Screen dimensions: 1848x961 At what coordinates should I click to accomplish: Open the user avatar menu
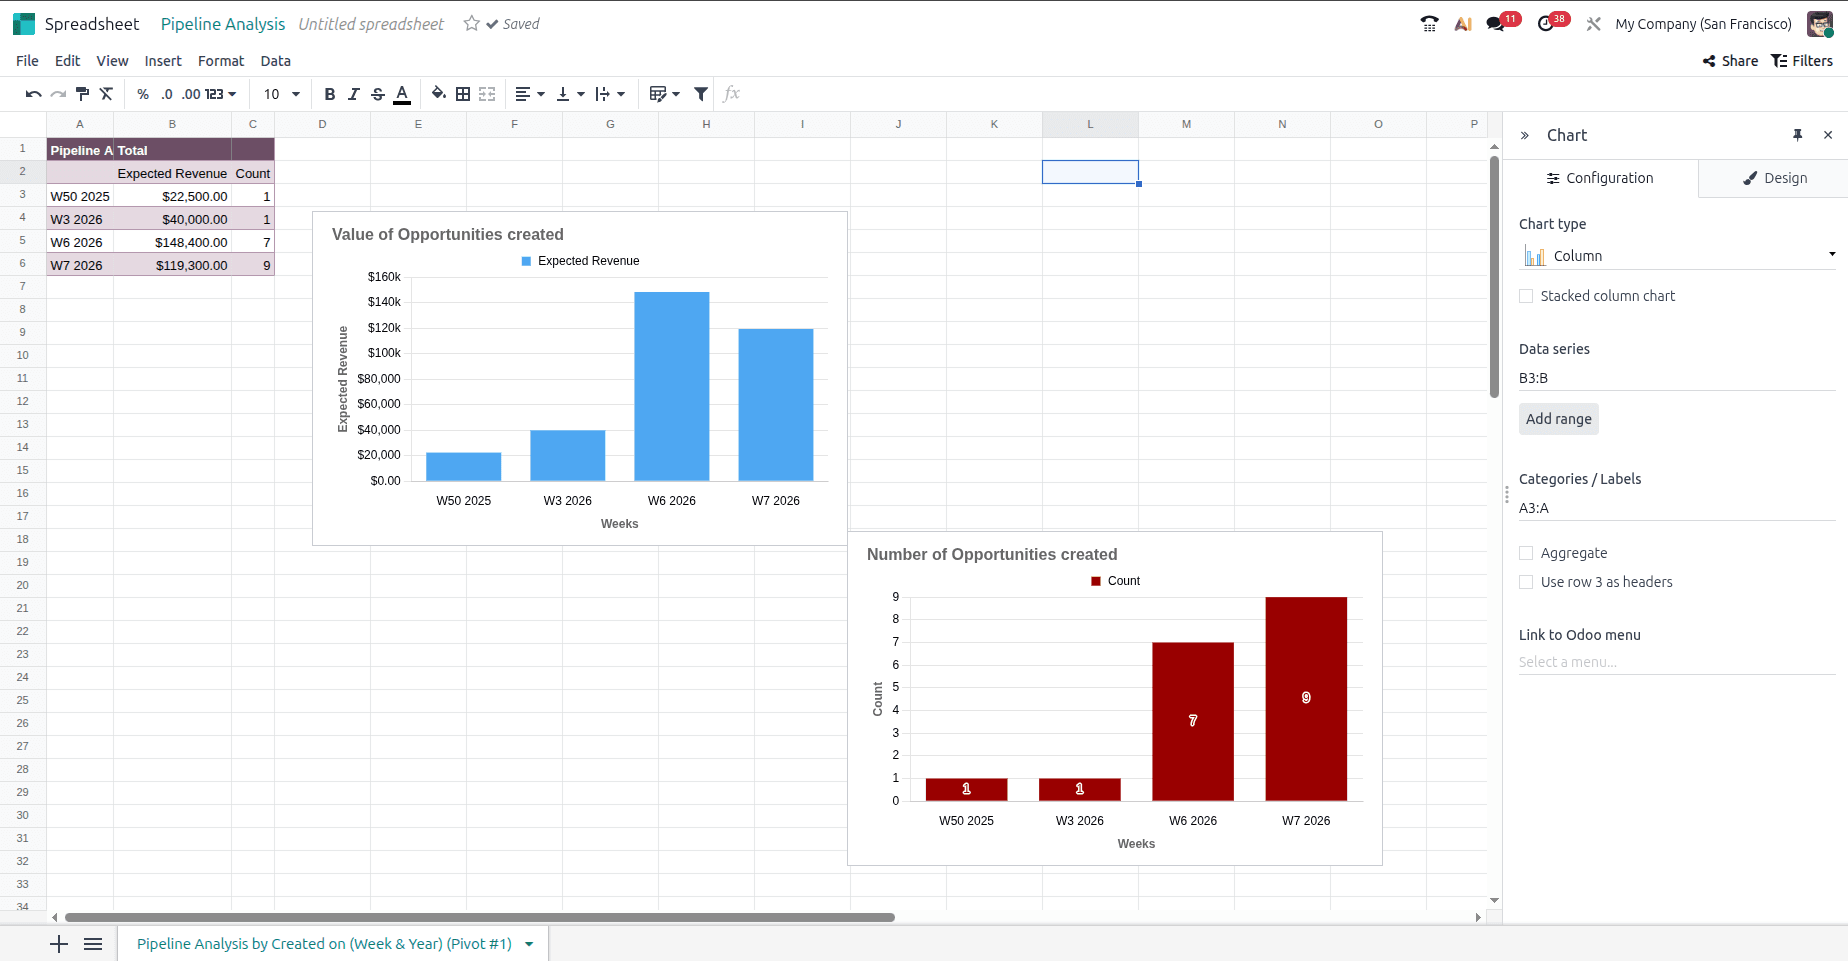click(1820, 24)
